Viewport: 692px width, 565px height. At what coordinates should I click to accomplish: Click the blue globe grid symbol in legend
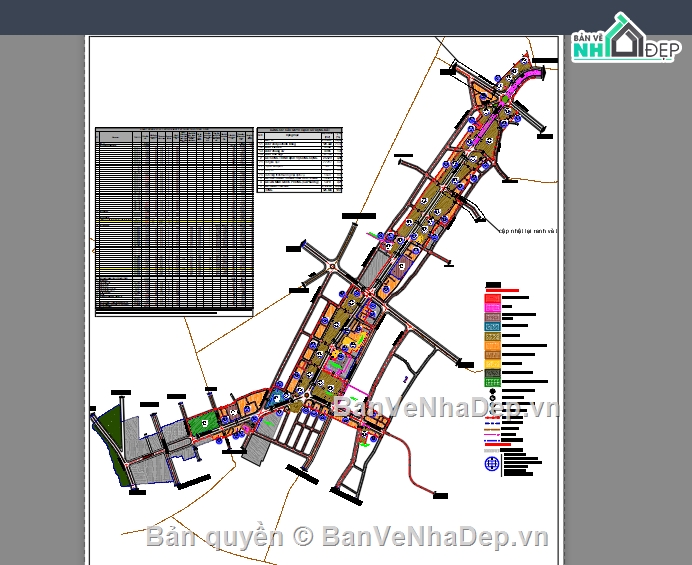click(492, 463)
